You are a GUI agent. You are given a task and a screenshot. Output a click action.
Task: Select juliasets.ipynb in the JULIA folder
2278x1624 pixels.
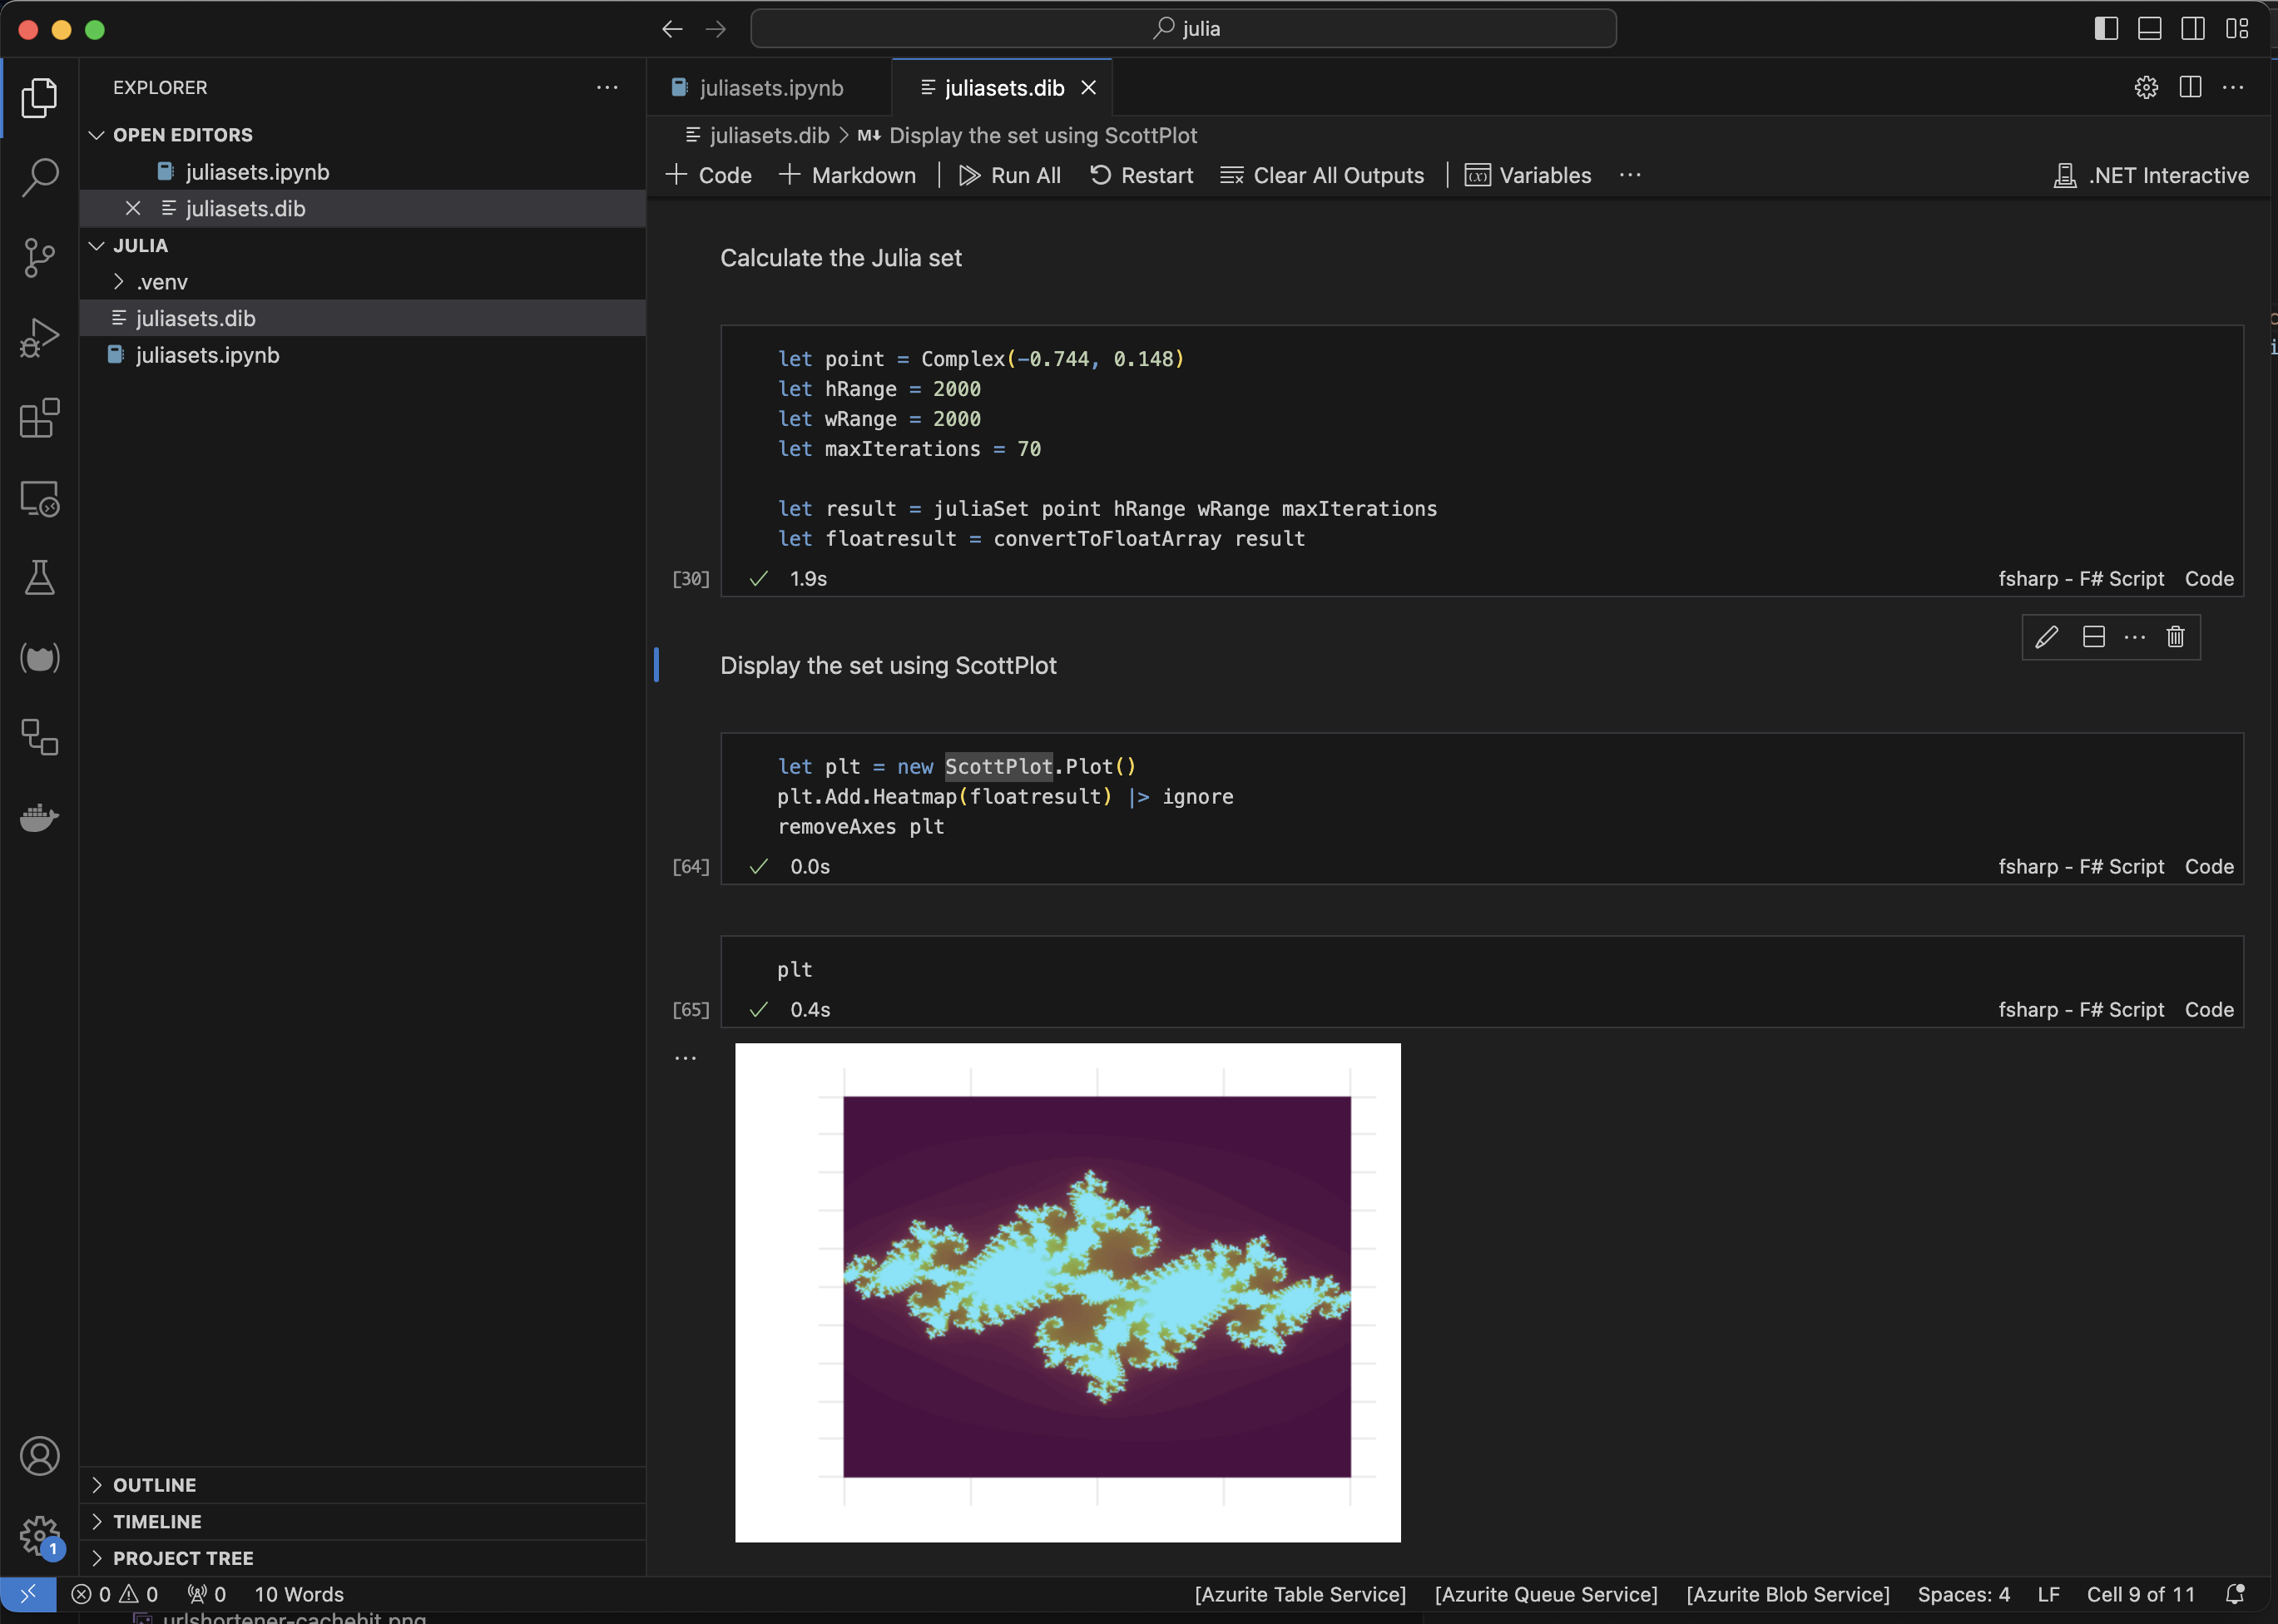[x=207, y=355]
